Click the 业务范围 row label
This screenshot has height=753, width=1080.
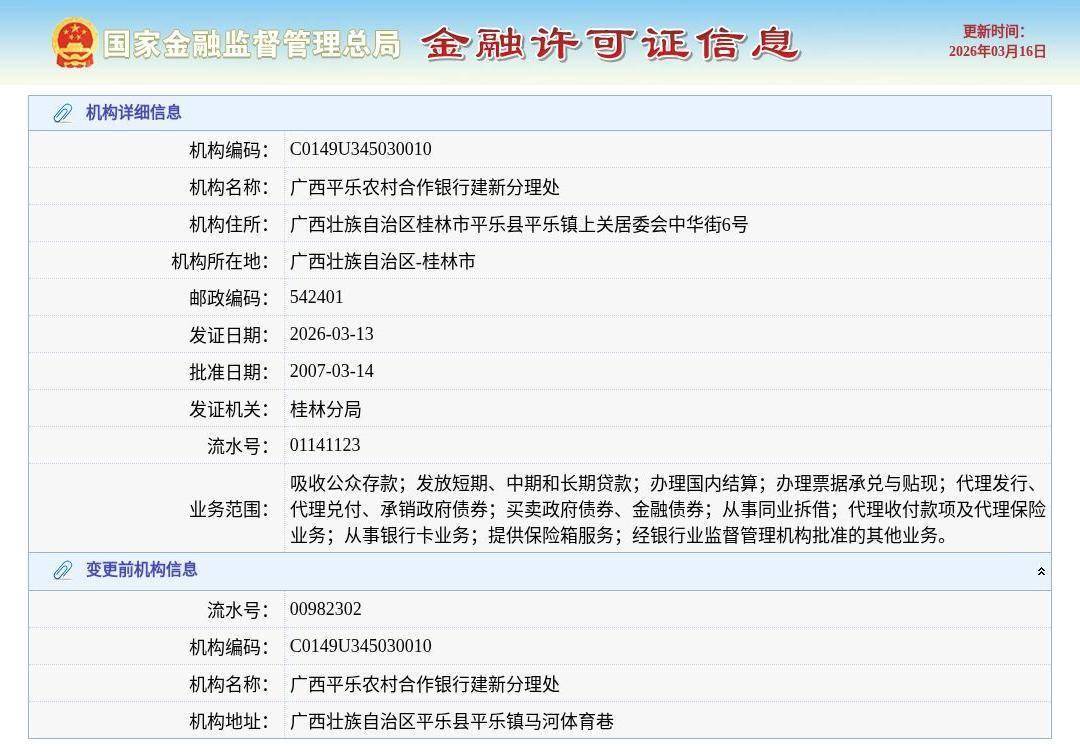(229, 510)
